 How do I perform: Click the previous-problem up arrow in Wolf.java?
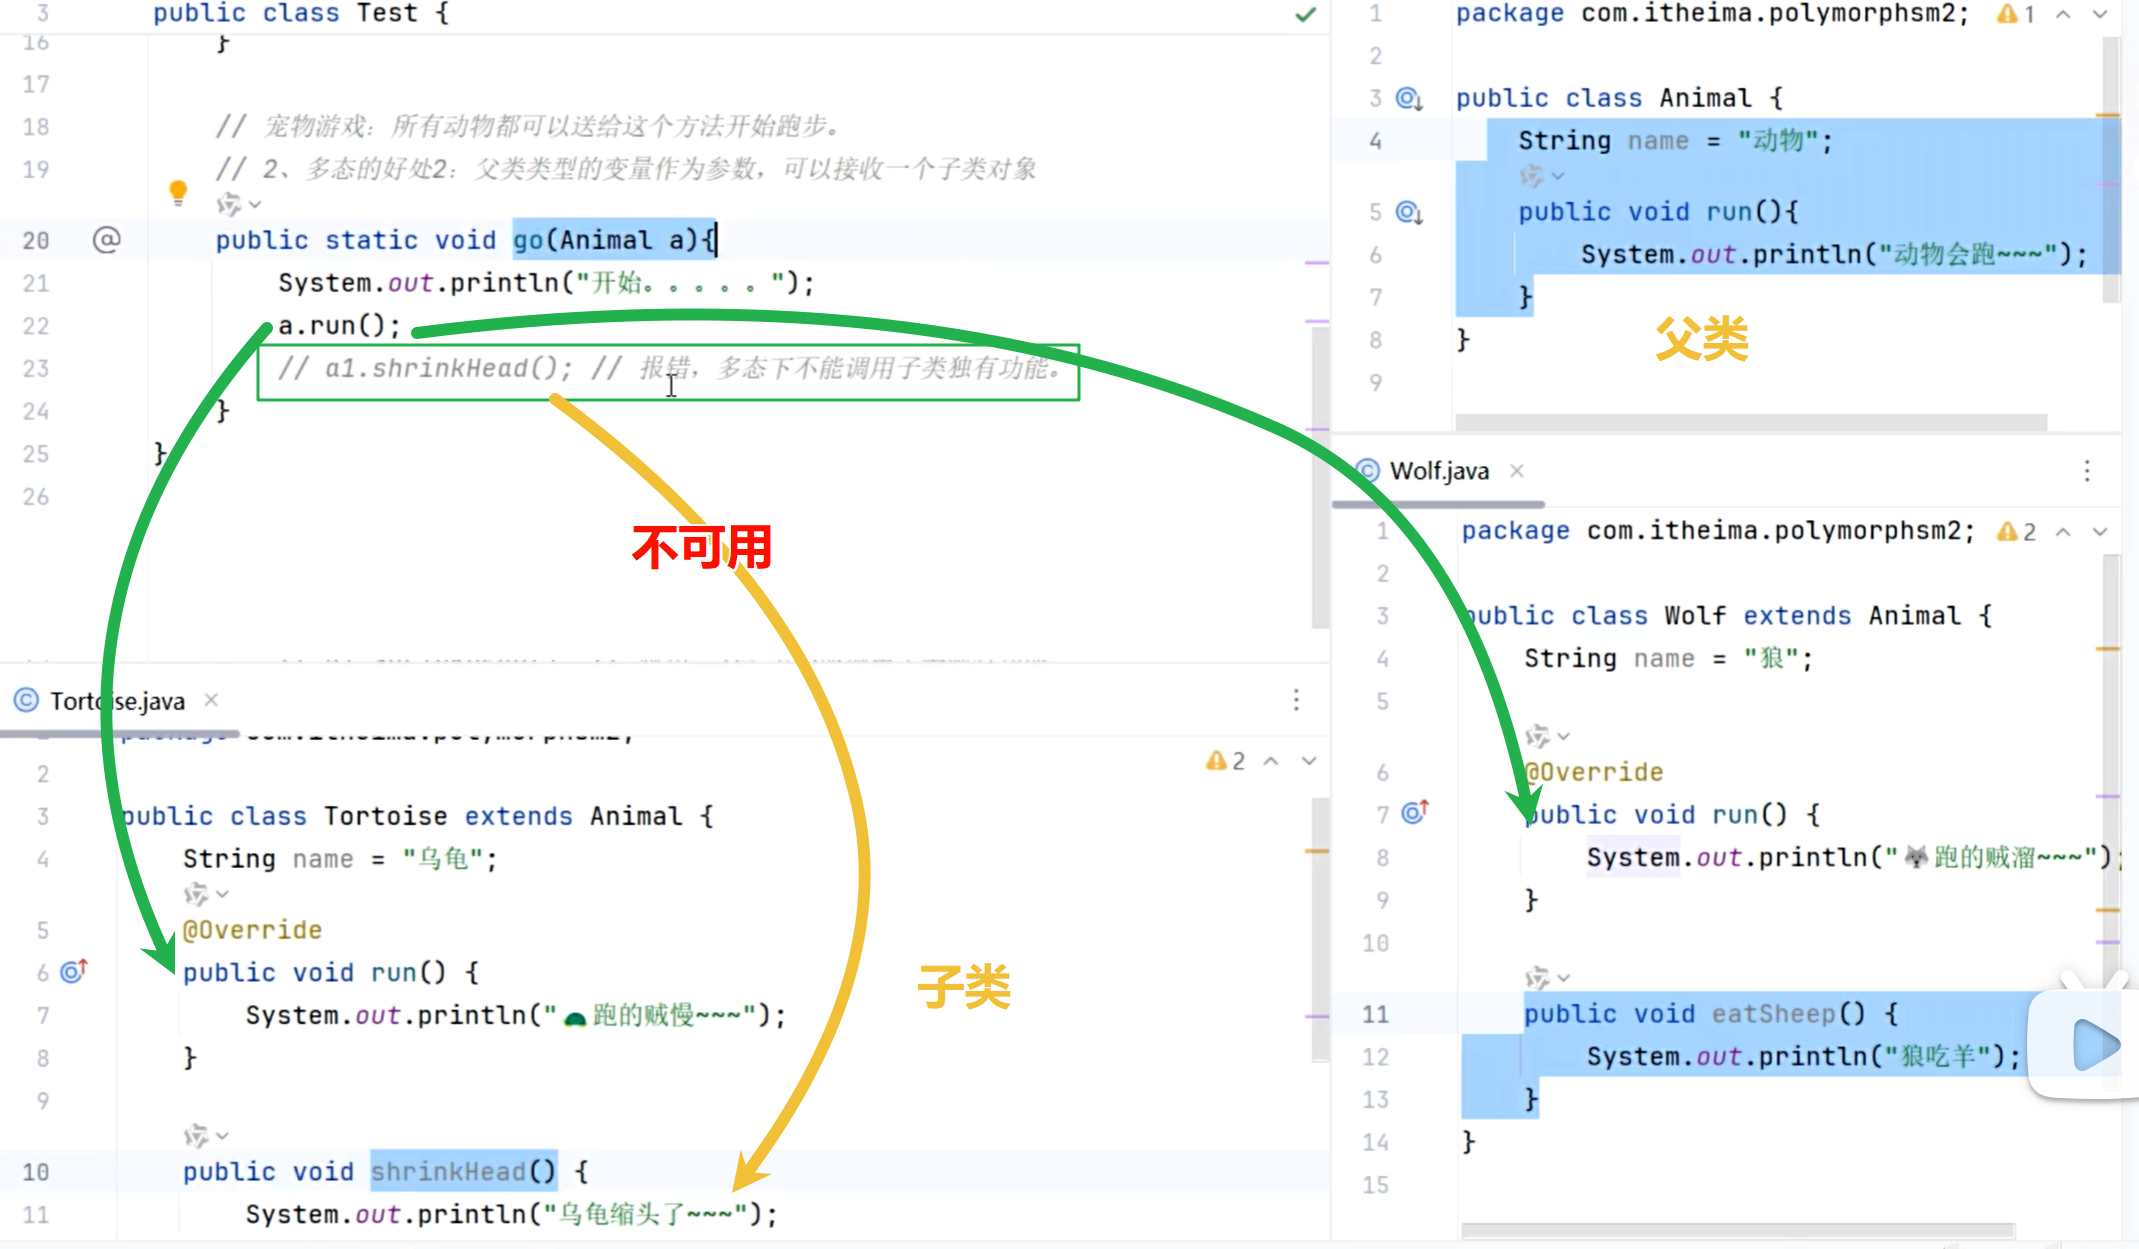point(2062,531)
